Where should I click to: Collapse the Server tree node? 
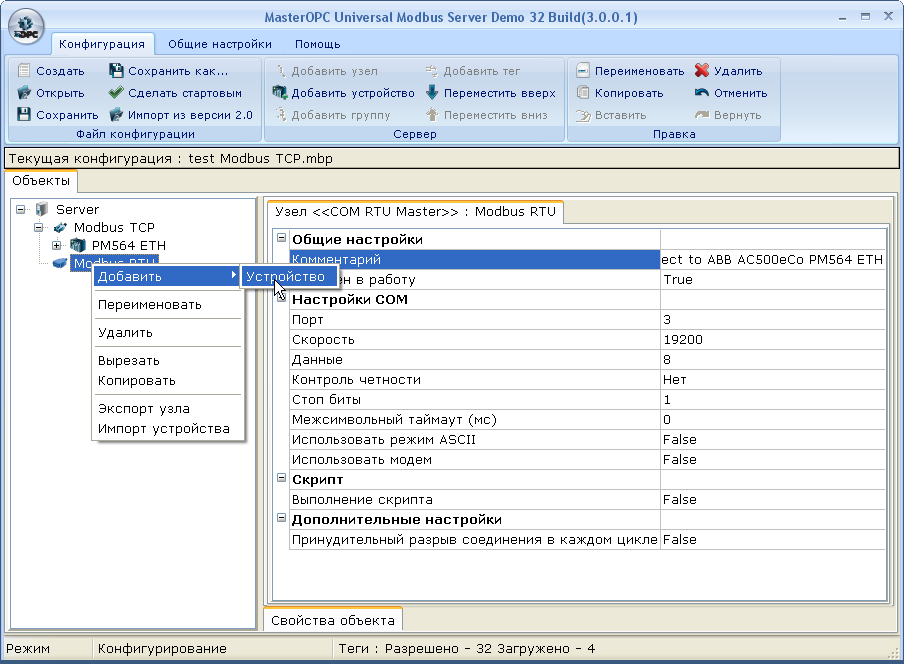pyautogui.click(x=21, y=210)
